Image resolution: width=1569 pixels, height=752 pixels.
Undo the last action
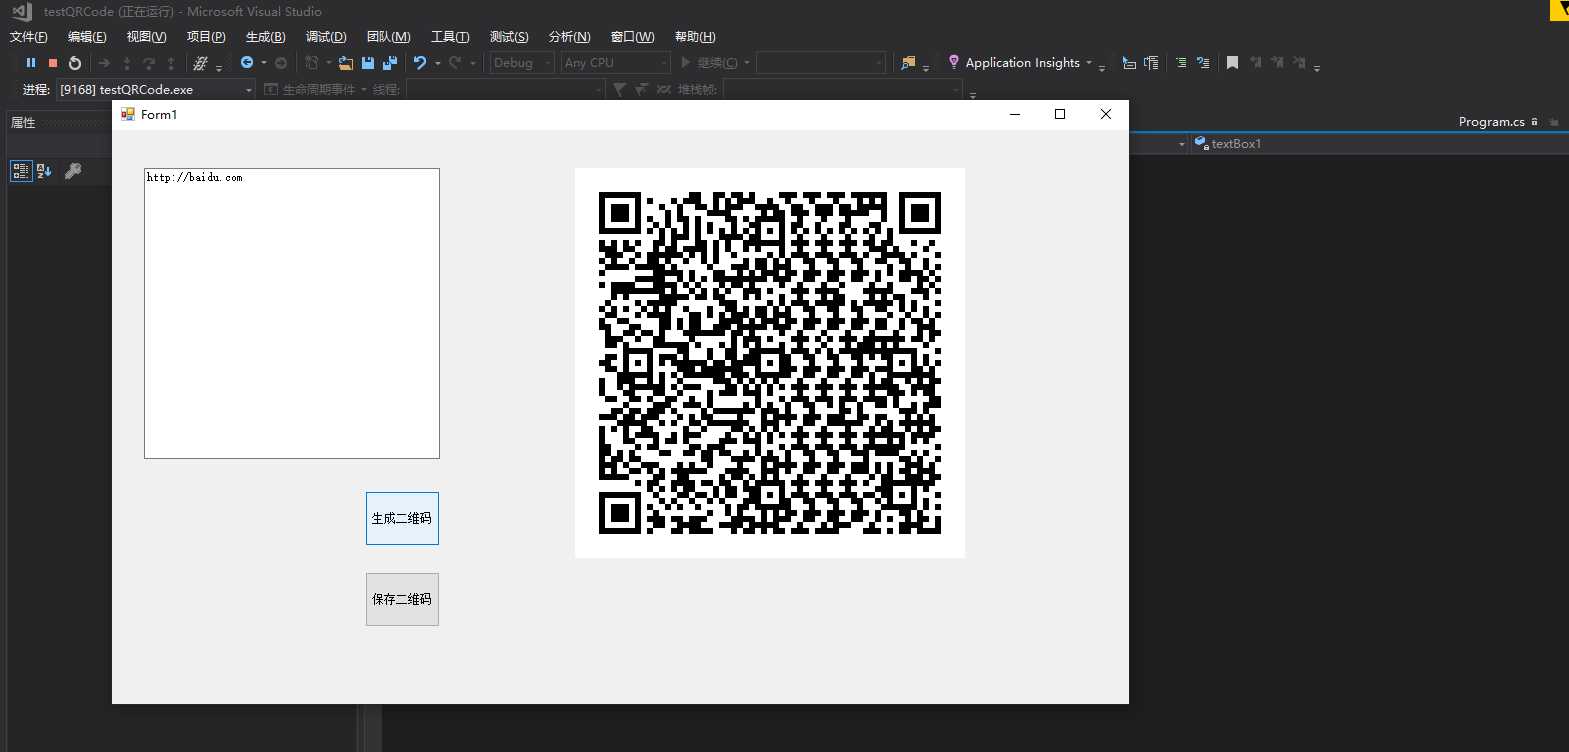click(x=420, y=63)
